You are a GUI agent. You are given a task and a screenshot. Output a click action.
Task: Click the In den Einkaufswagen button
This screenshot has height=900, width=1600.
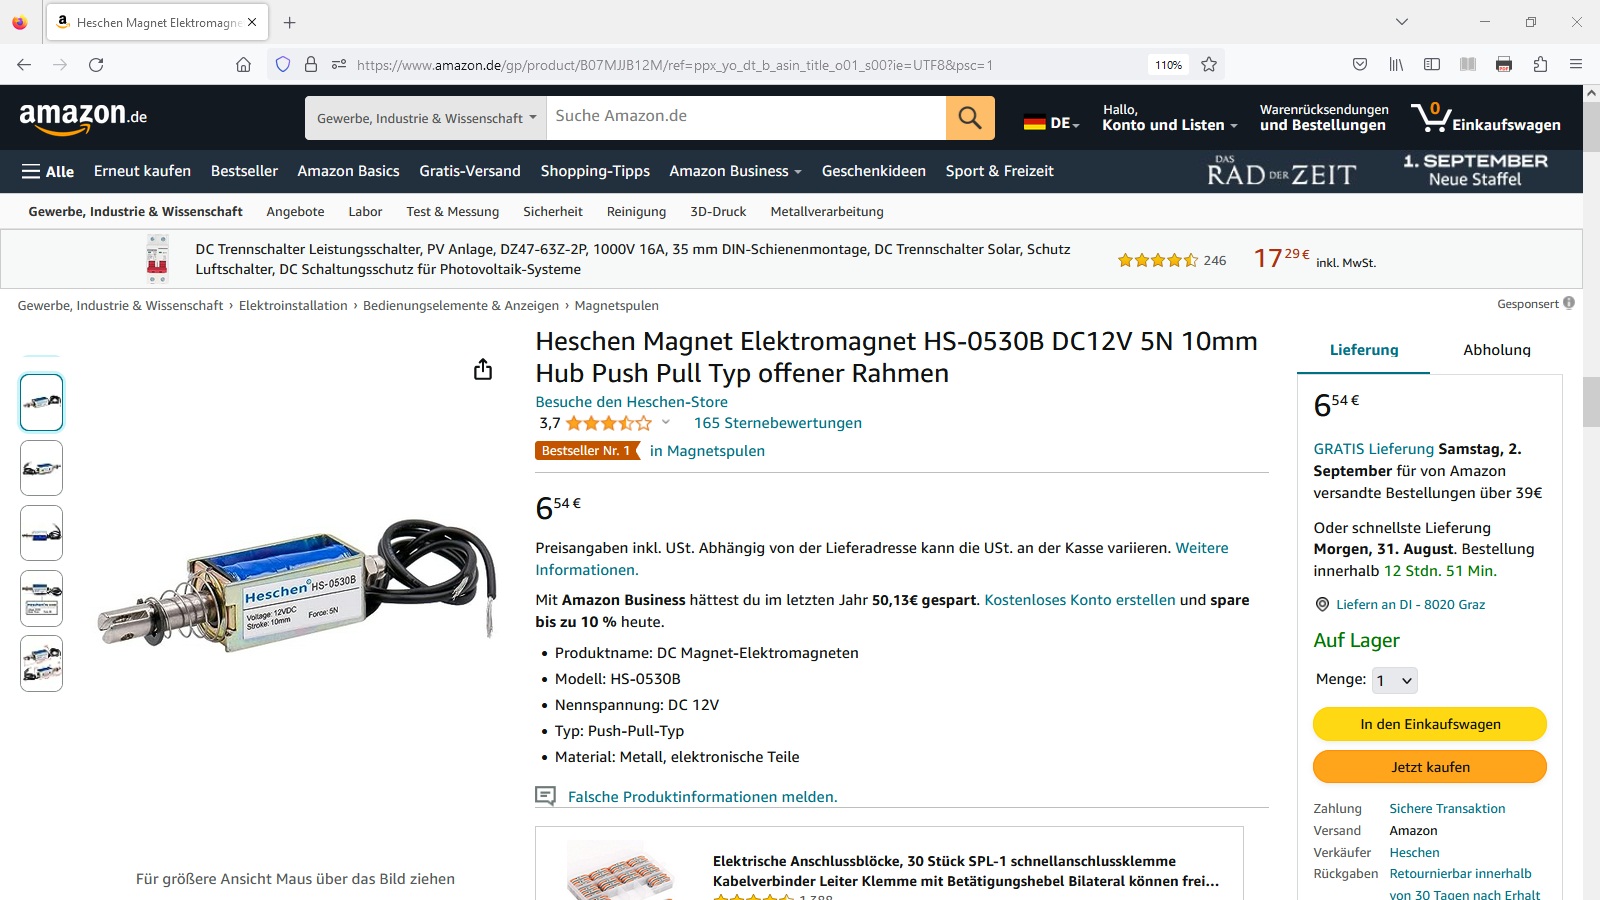(x=1430, y=724)
